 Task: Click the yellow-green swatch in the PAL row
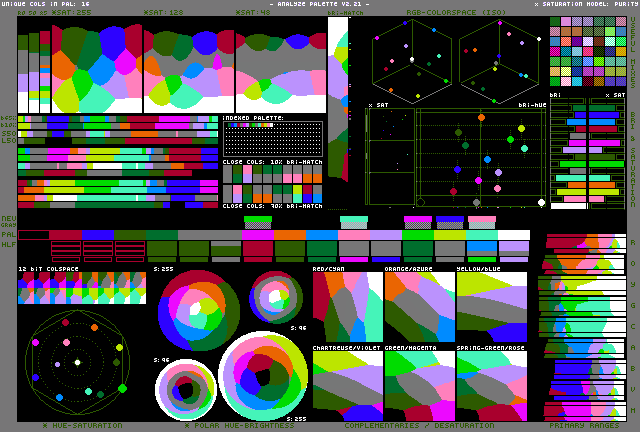point(450,235)
